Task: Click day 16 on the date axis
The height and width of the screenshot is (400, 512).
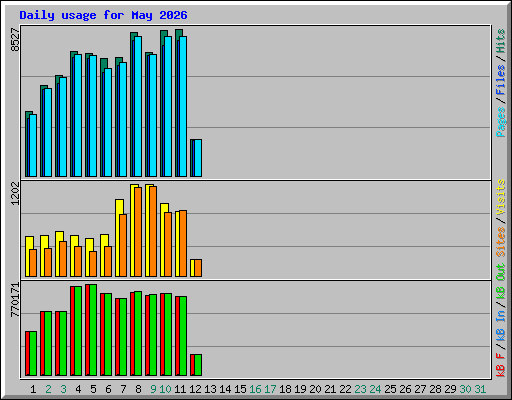Action: 255,389
